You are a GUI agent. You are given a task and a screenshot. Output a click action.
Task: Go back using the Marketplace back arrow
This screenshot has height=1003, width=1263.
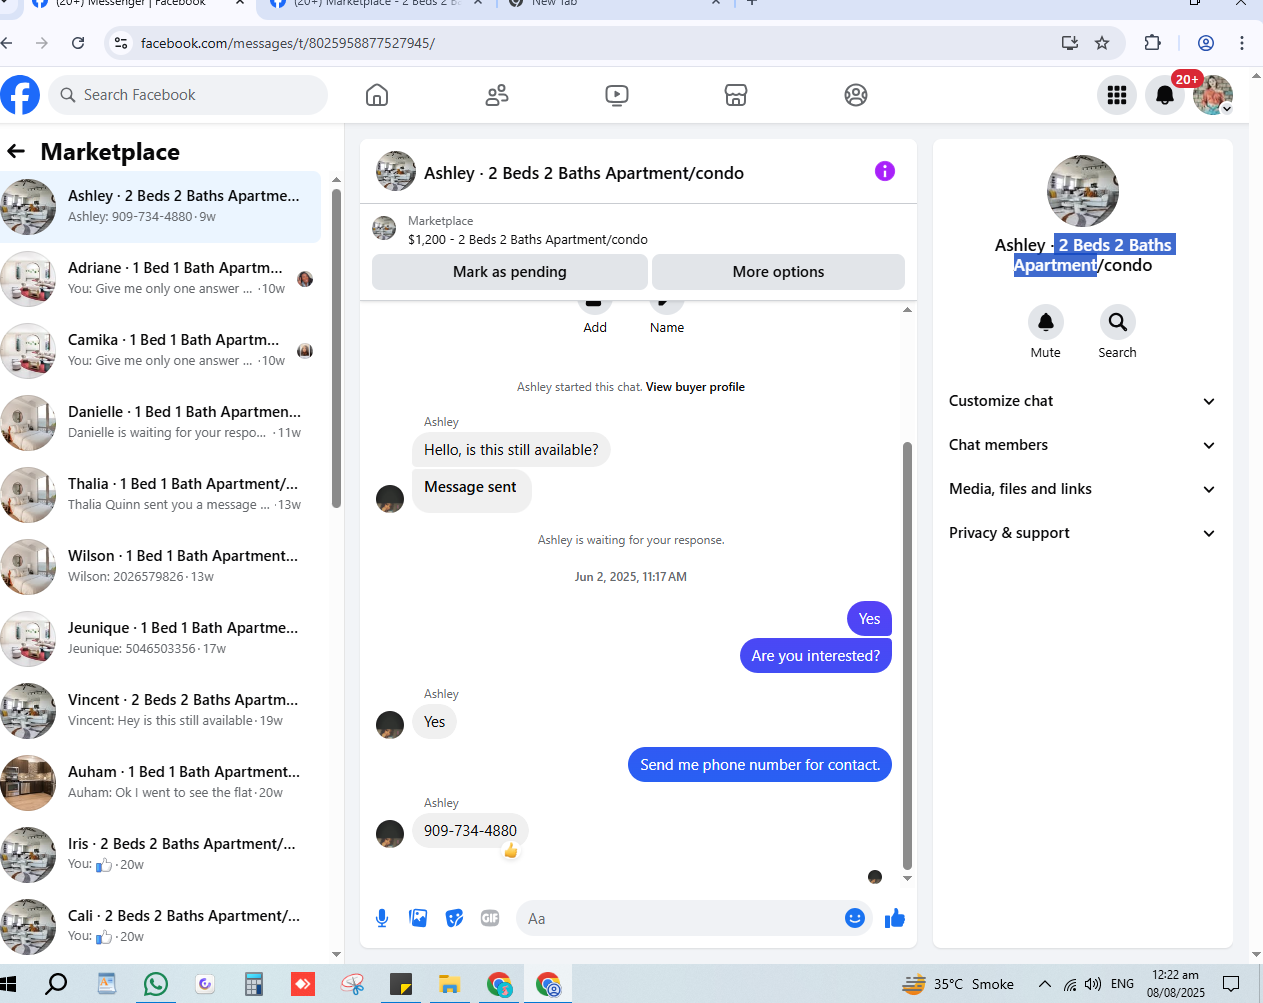[16, 151]
